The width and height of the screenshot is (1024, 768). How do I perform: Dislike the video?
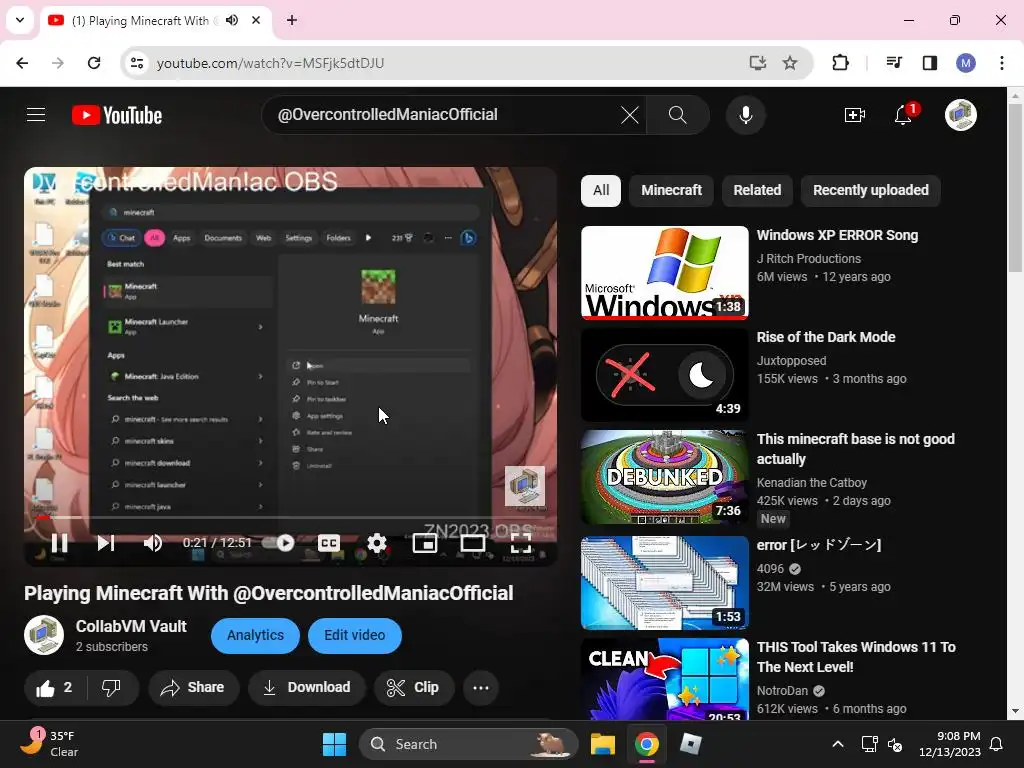pos(112,688)
